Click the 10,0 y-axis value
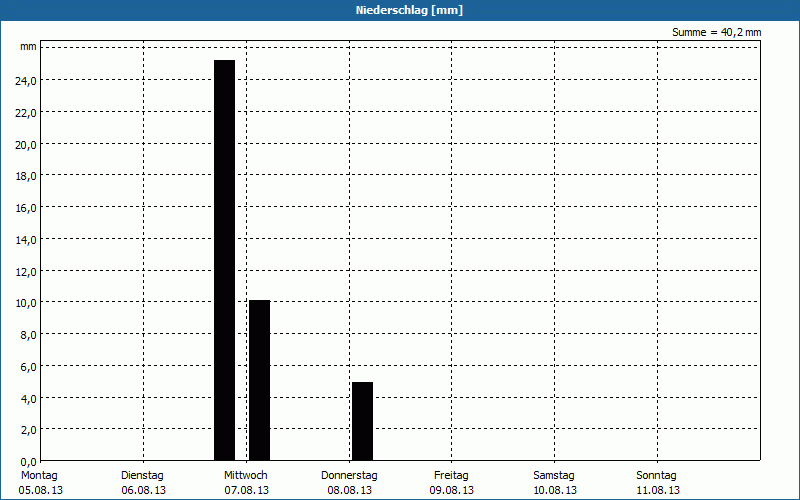800x500 pixels. coord(26,303)
